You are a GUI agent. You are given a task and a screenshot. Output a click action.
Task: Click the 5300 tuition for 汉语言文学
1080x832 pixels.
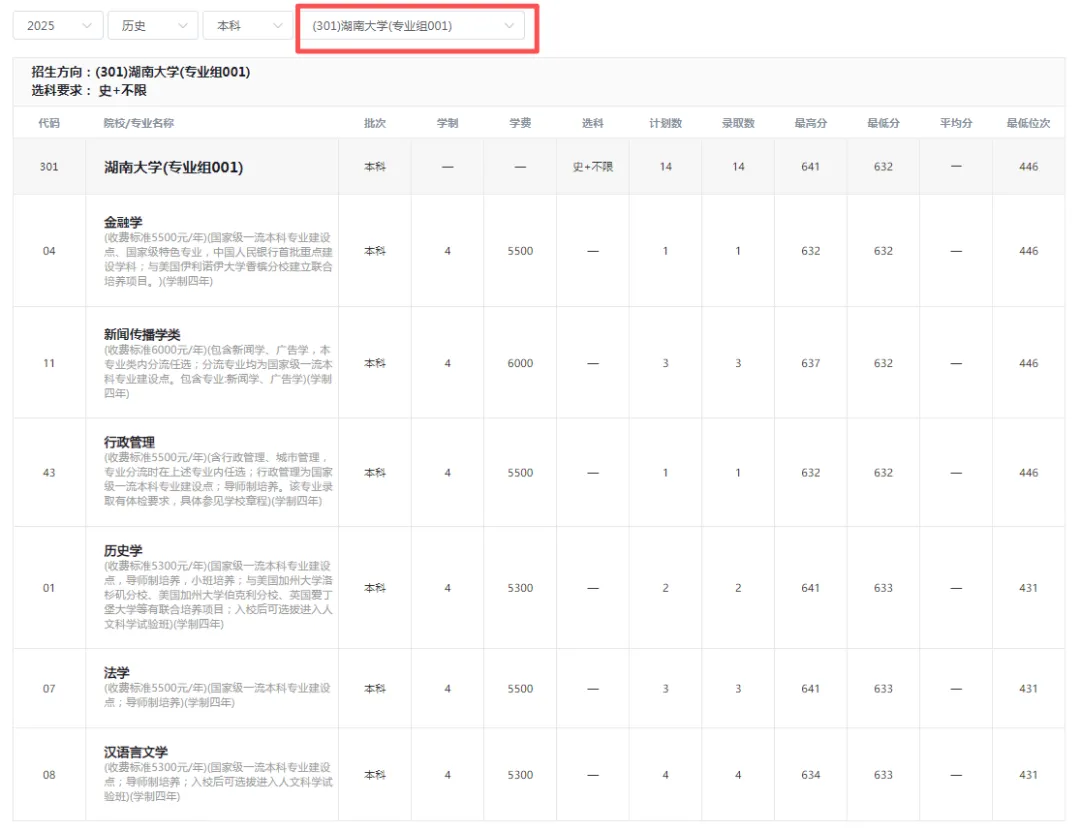(x=520, y=775)
